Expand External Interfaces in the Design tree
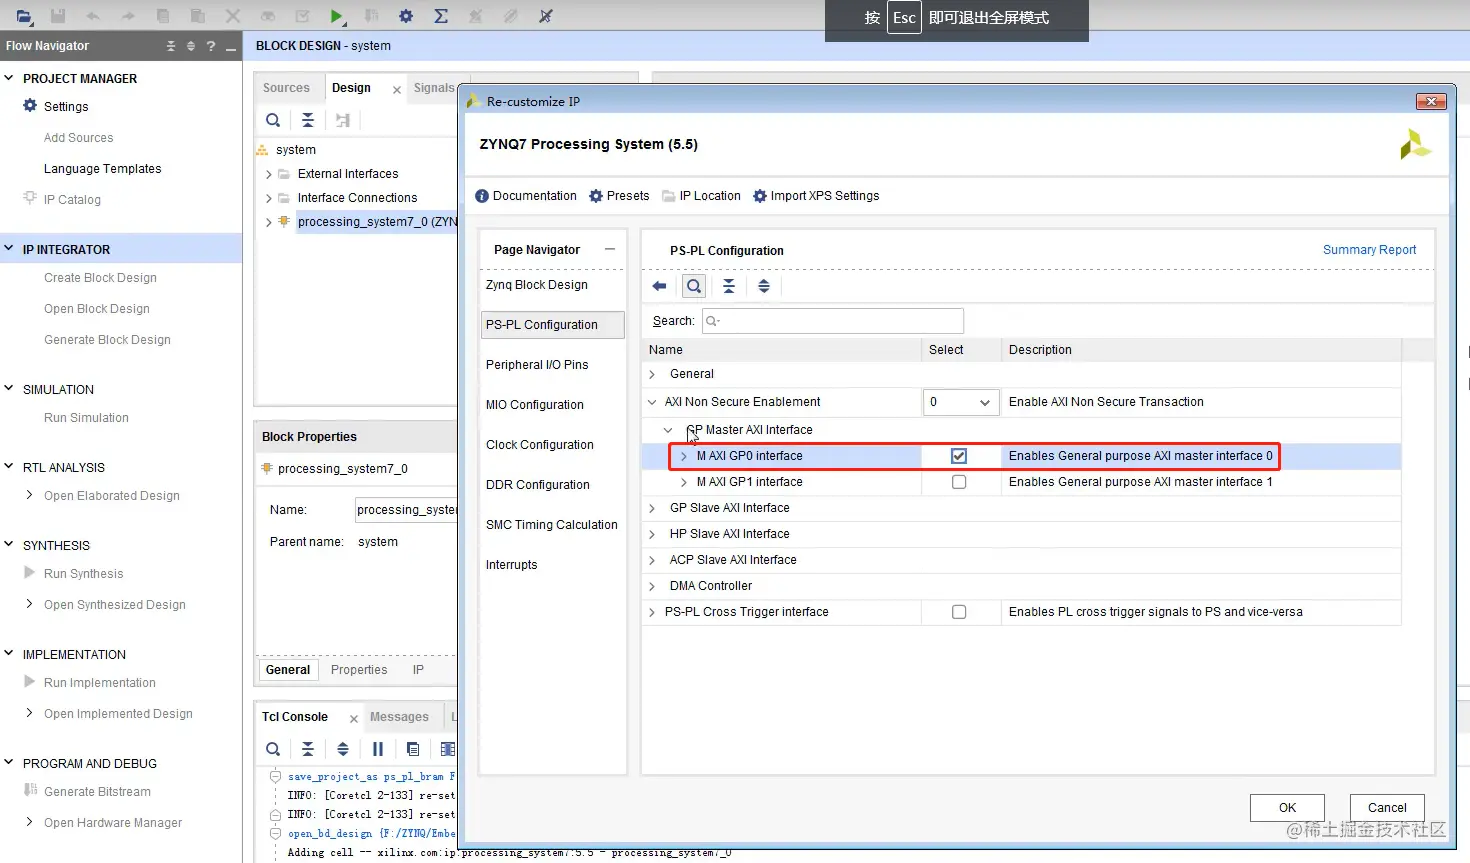 (268, 174)
